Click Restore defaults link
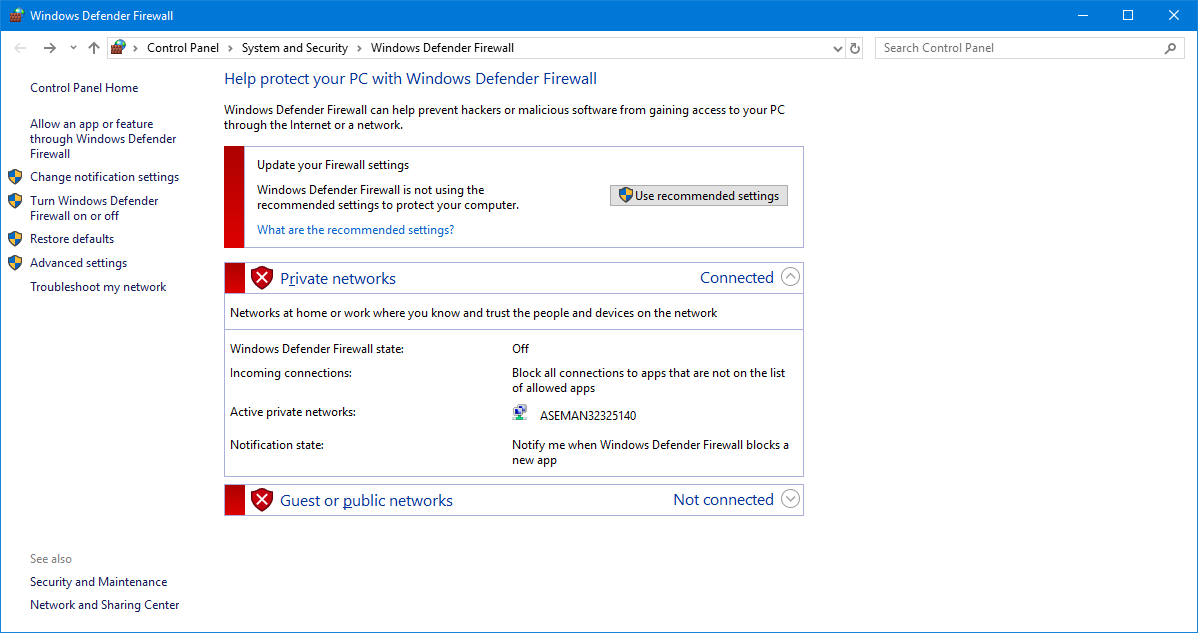Screen dimensions: 1198x633 (72, 239)
